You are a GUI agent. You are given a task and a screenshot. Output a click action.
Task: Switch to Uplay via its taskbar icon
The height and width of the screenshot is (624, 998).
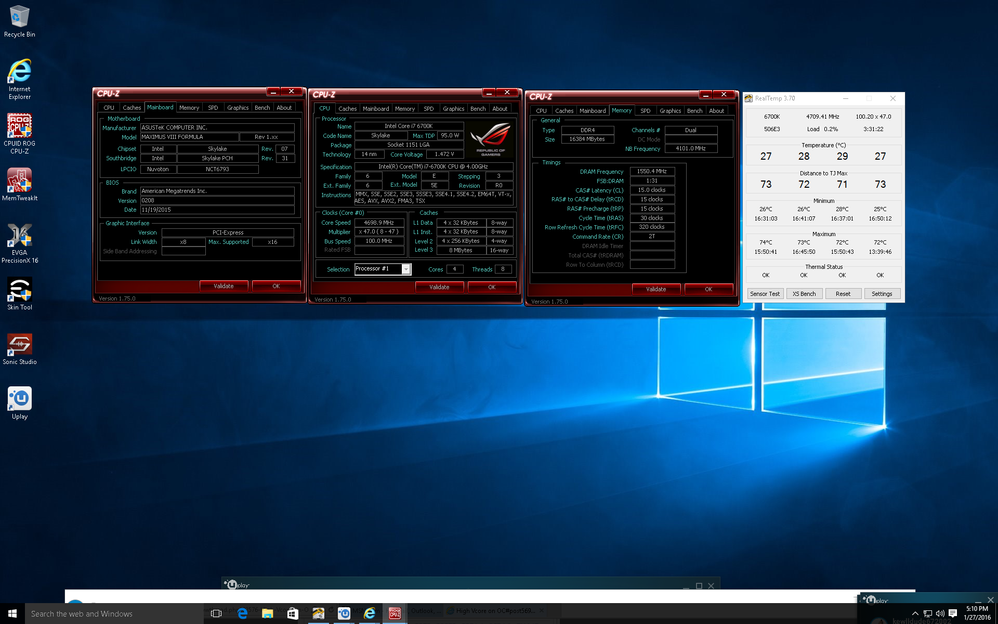344,613
